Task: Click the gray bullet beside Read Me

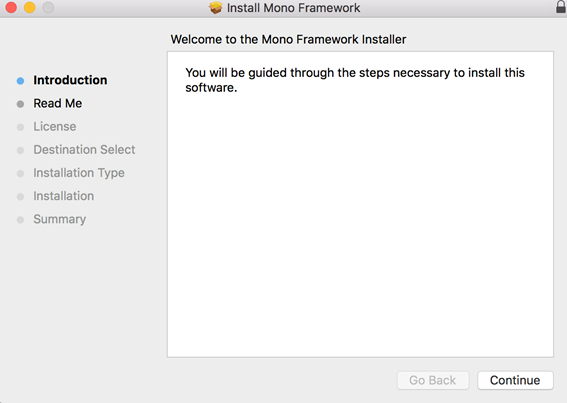Action: pyautogui.click(x=21, y=104)
